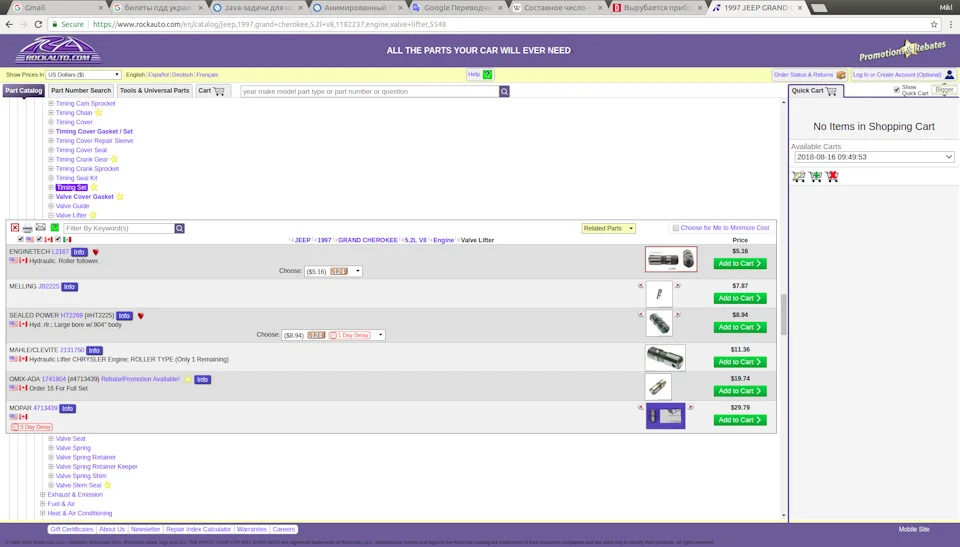The width and height of the screenshot is (960, 547).
Task: Click the parts list vertical scrollbar thumb
Action: pyautogui.click(x=783, y=314)
